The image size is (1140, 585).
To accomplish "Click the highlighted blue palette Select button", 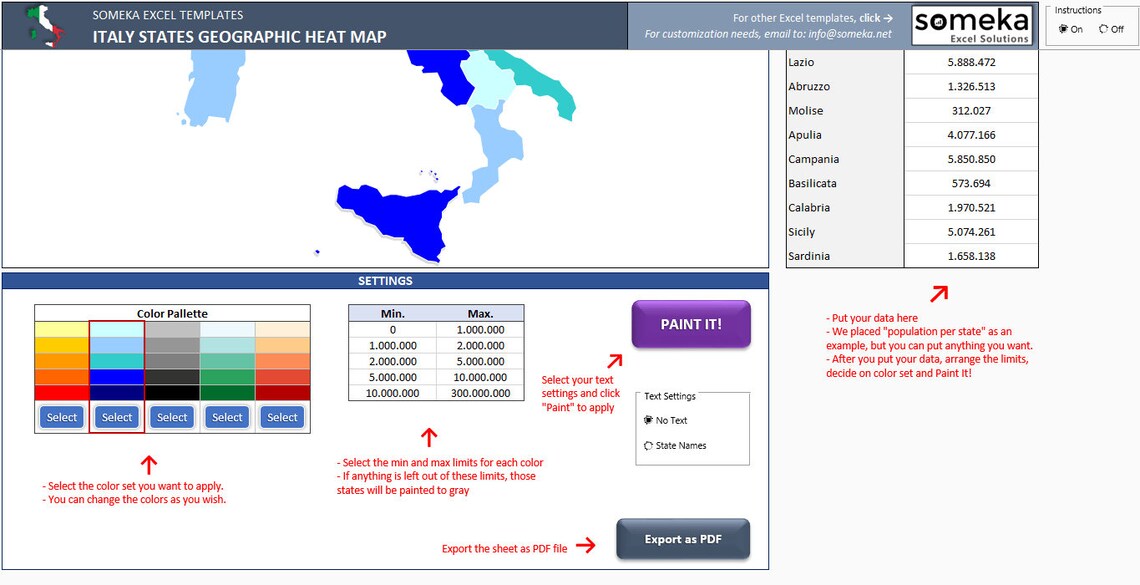I will (x=116, y=417).
